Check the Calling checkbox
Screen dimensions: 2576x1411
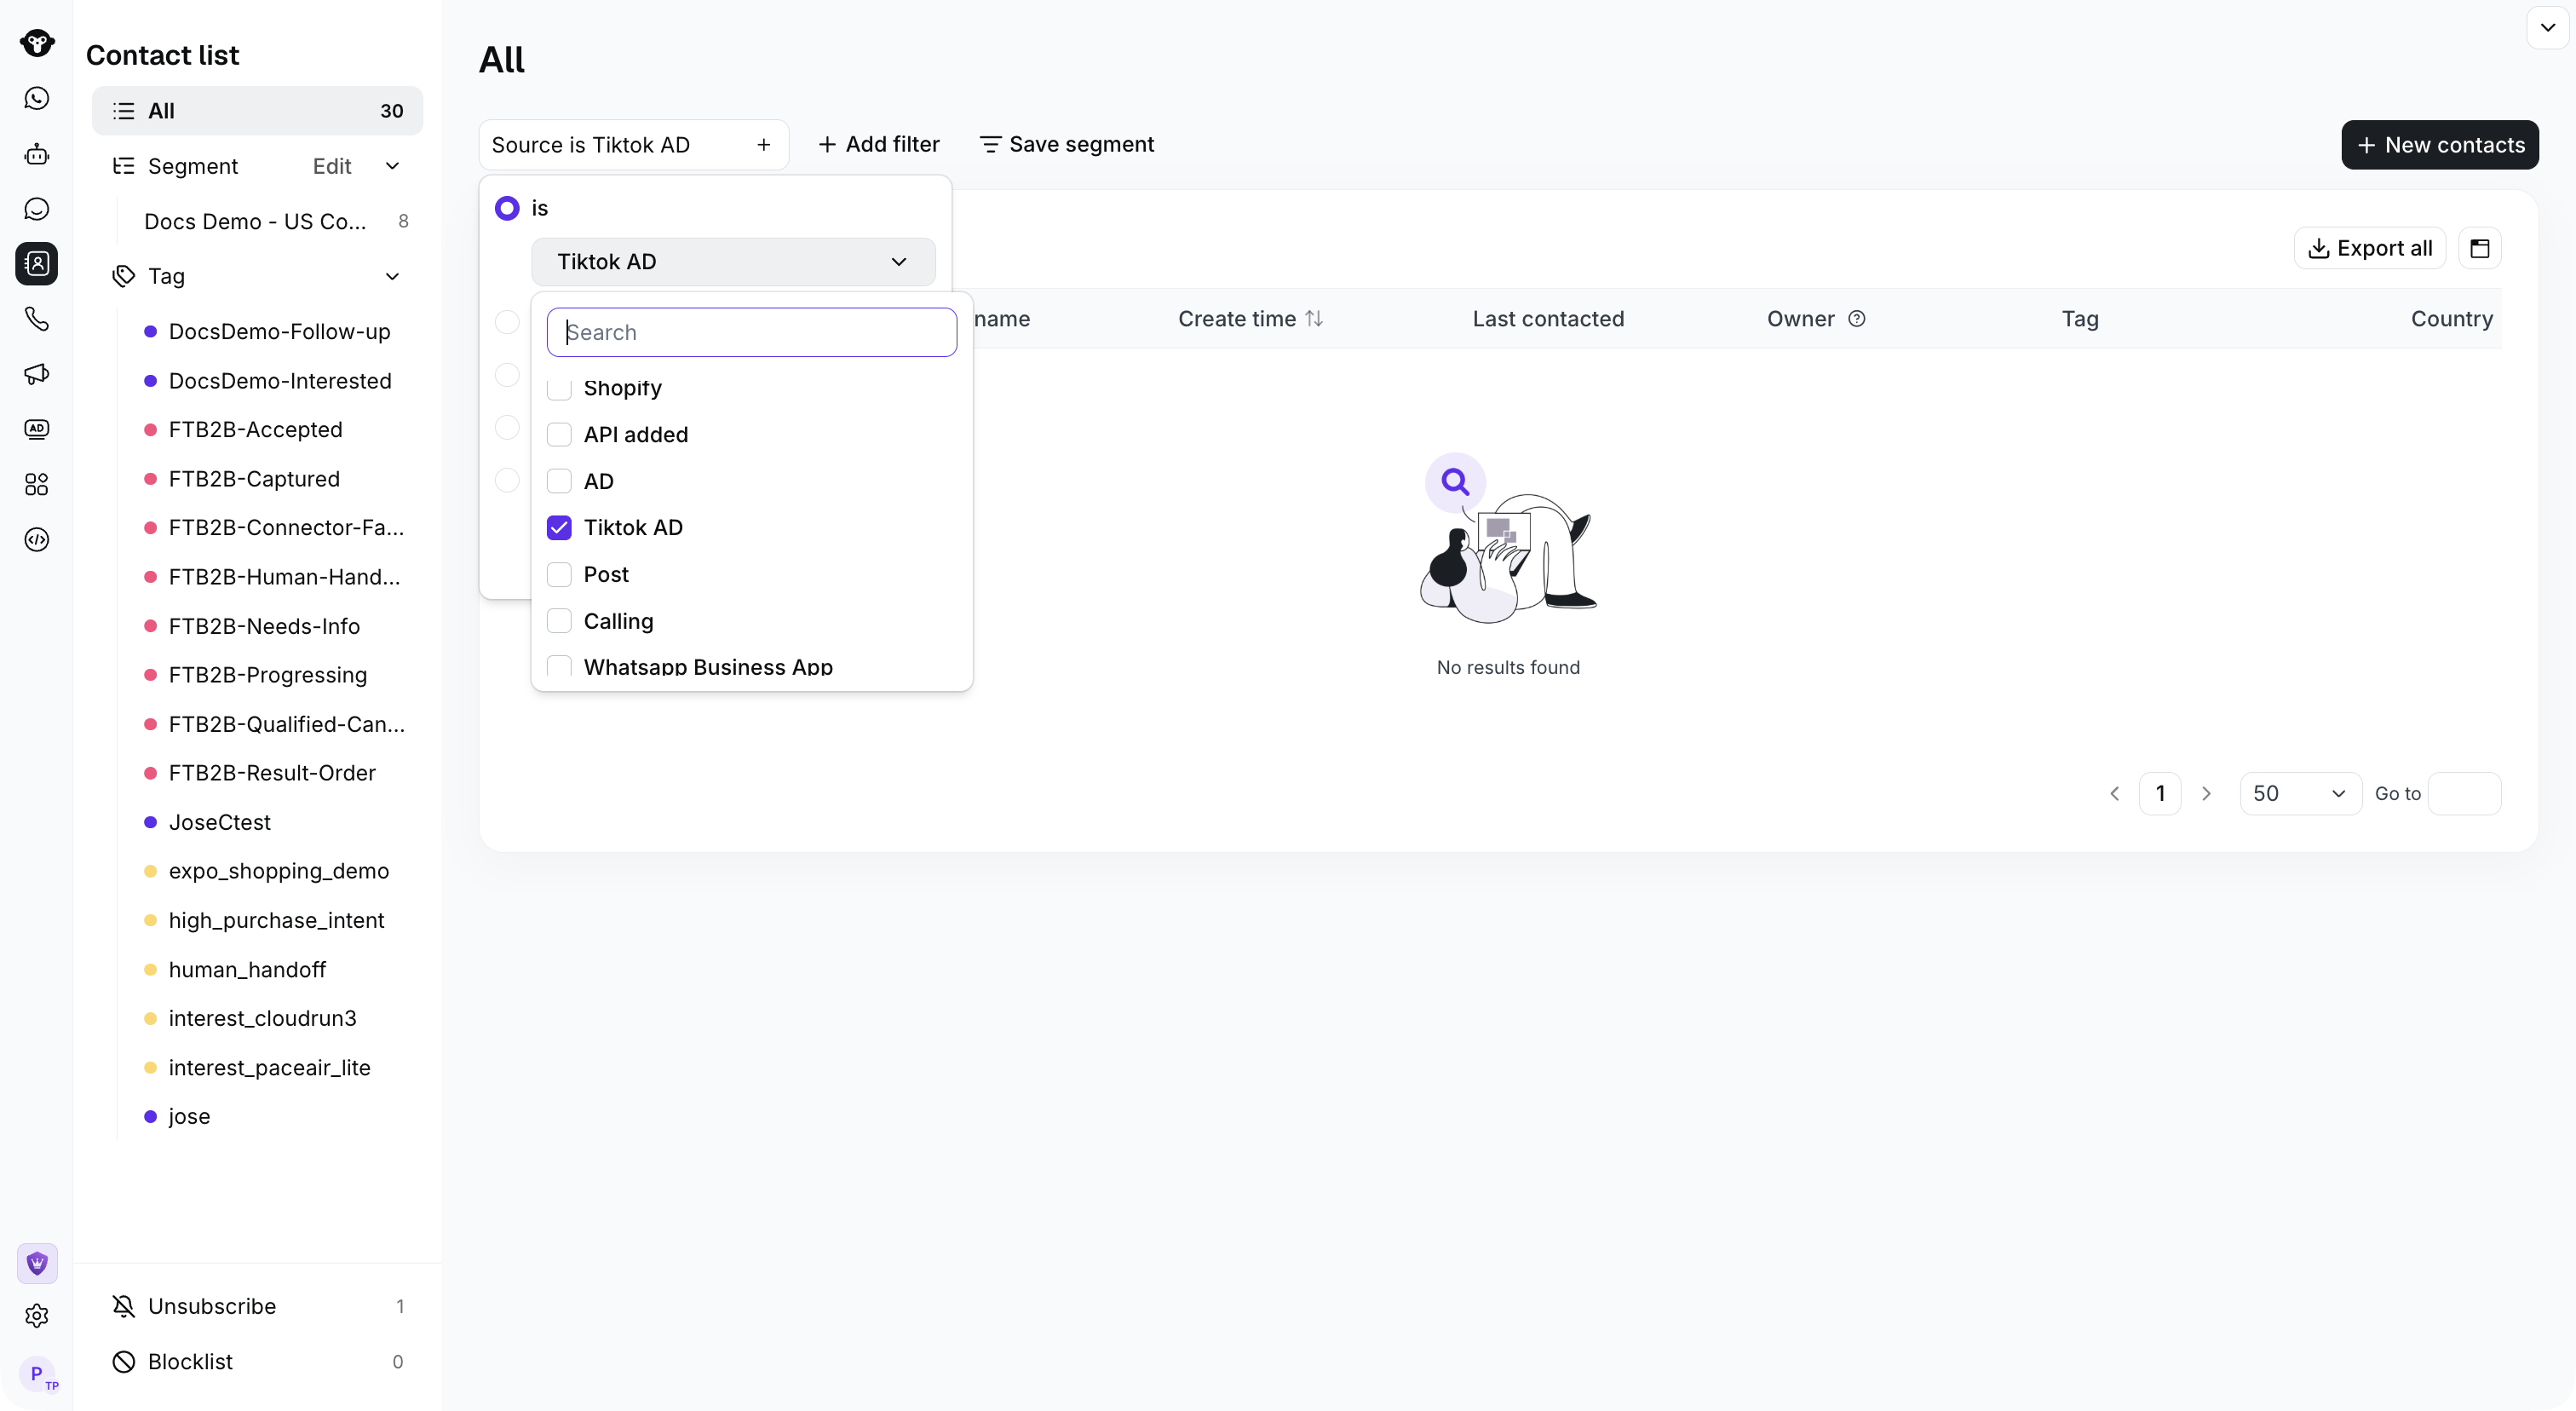559,621
